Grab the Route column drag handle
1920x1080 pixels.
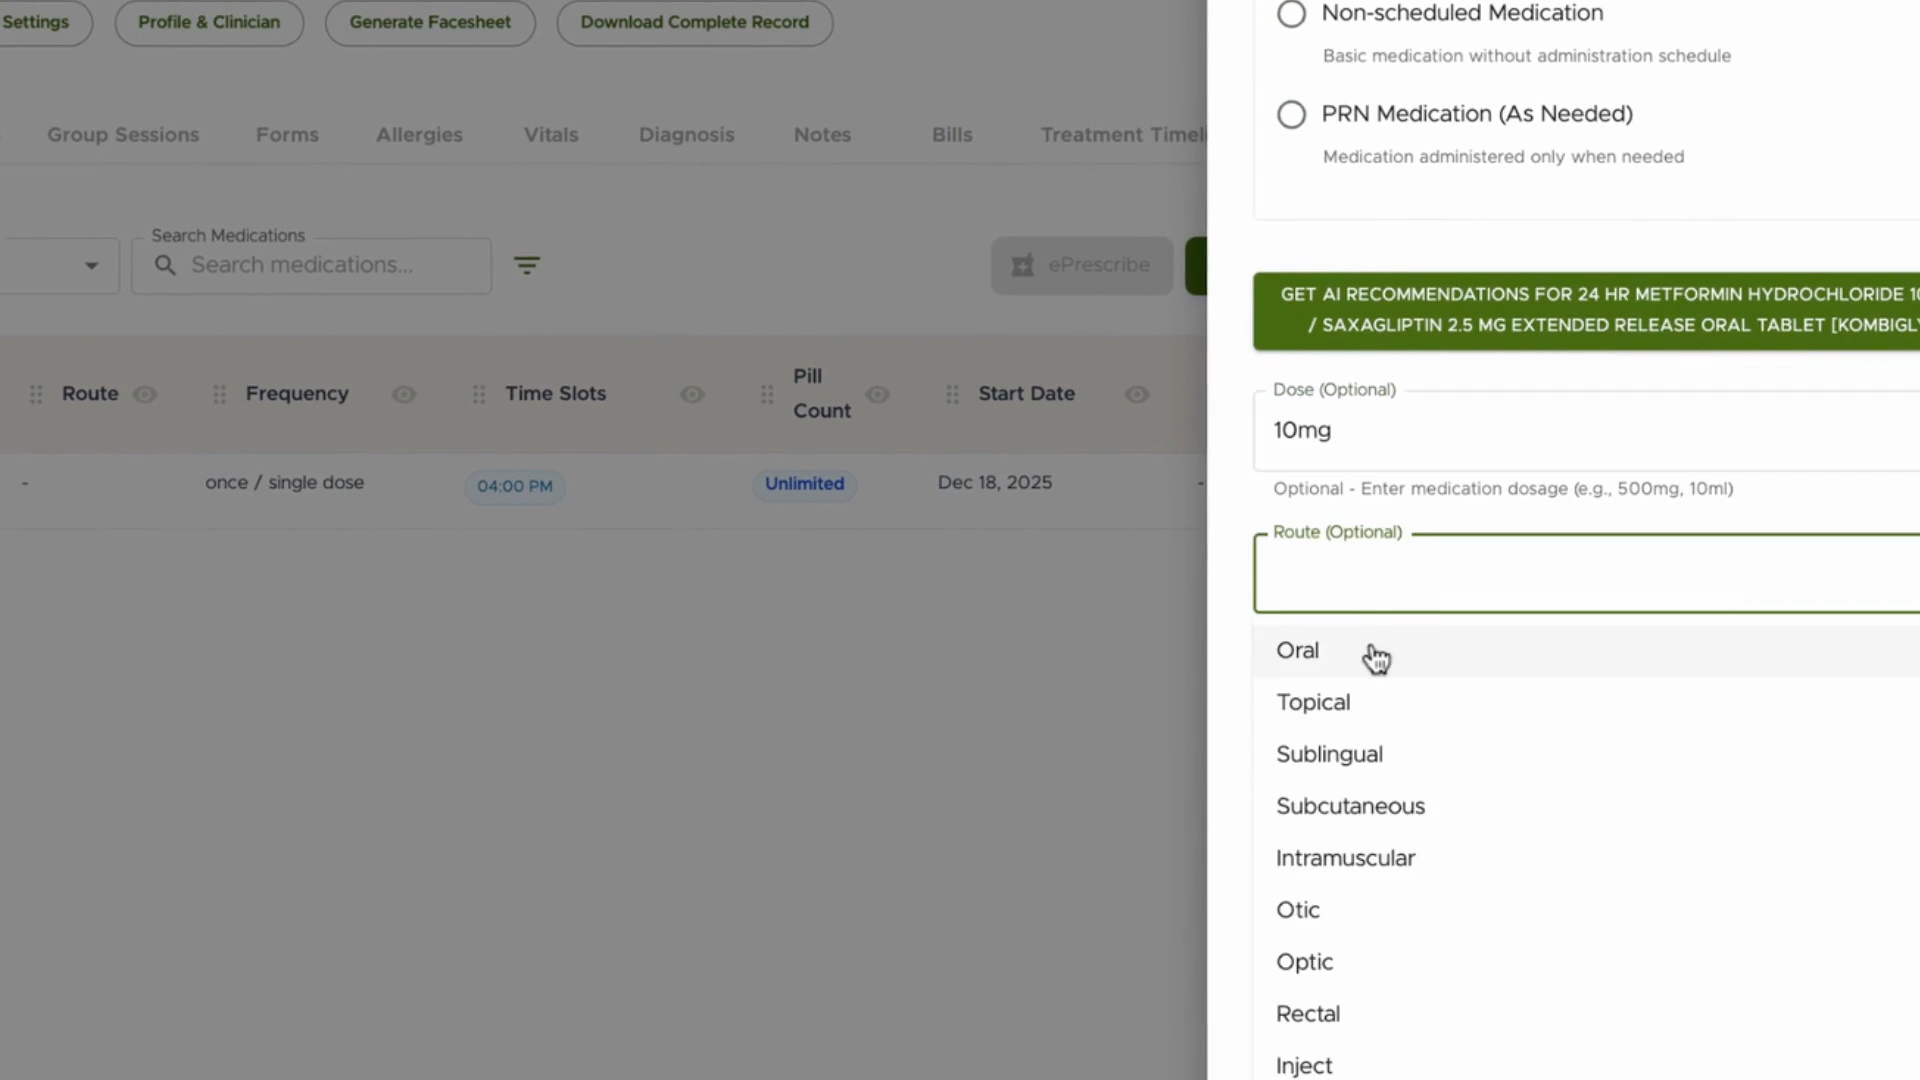pyautogui.click(x=36, y=394)
